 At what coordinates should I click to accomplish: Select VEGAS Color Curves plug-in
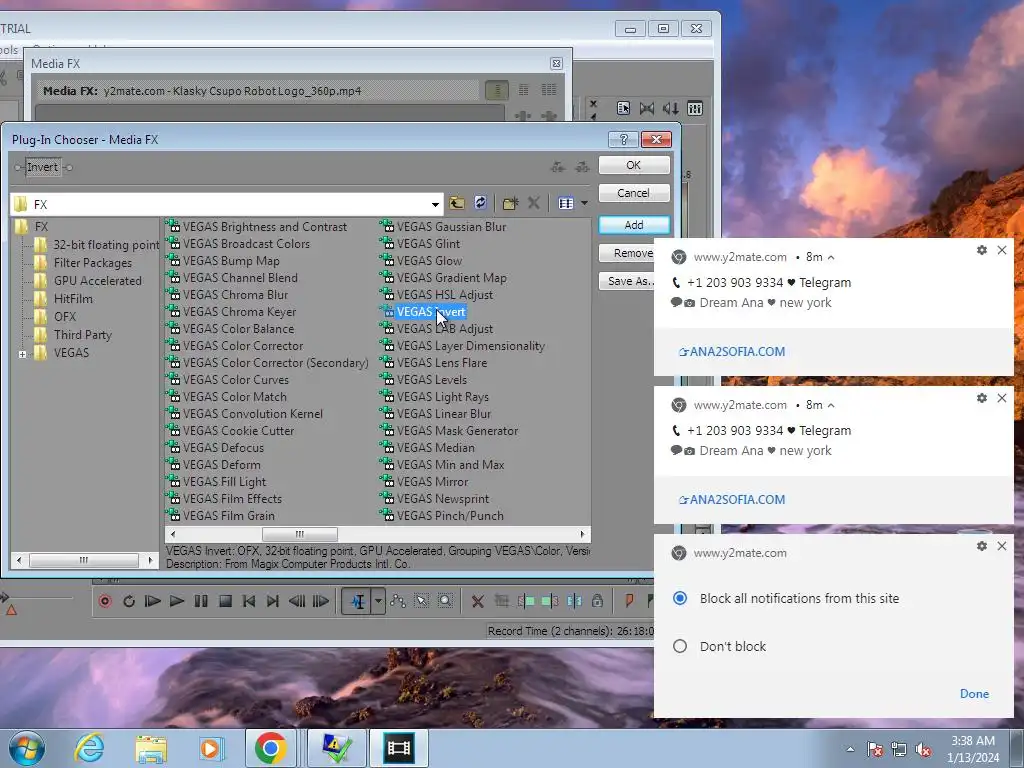(x=235, y=379)
